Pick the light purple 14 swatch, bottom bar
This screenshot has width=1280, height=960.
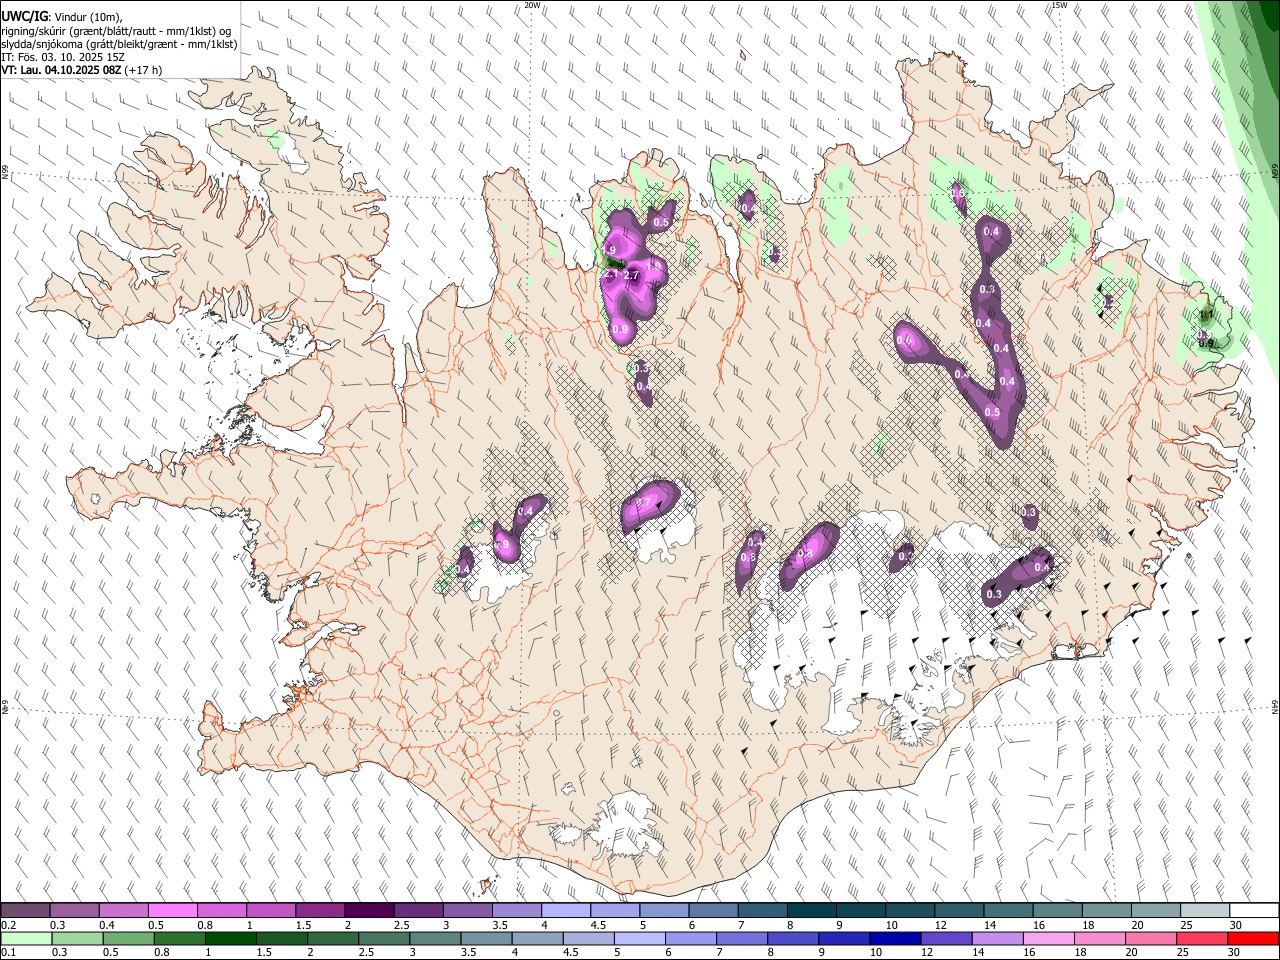click(x=996, y=938)
